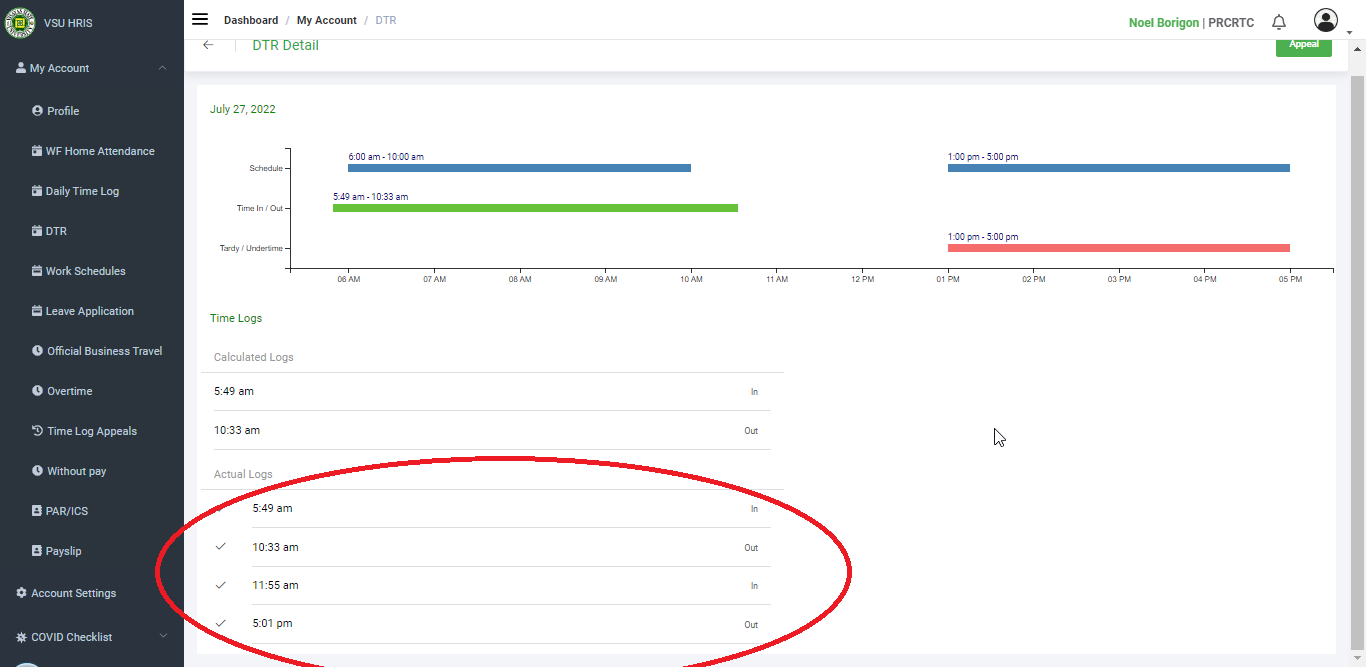Go to Dashboard via breadcrumb

(251, 20)
